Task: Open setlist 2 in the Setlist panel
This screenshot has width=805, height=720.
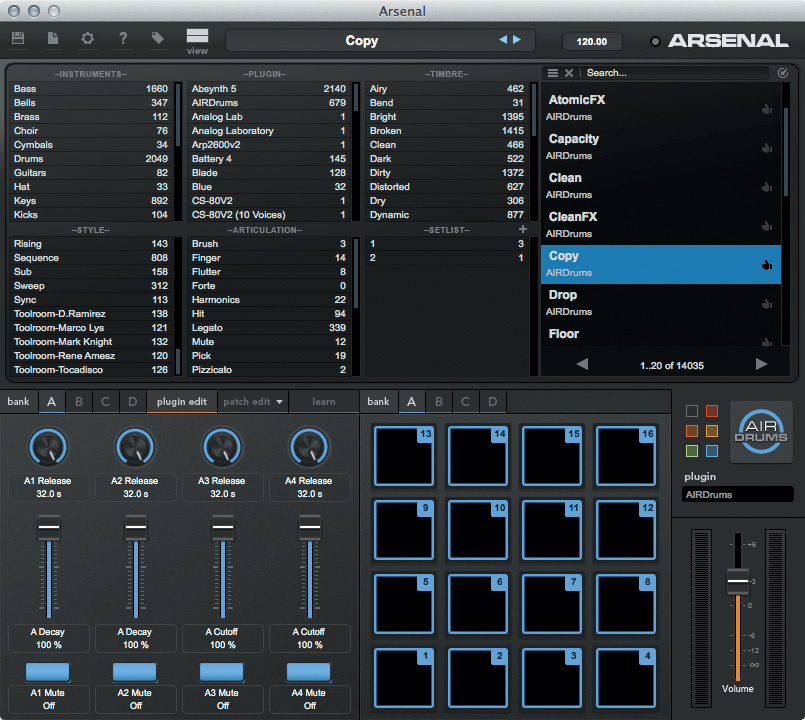Action: tap(447, 258)
